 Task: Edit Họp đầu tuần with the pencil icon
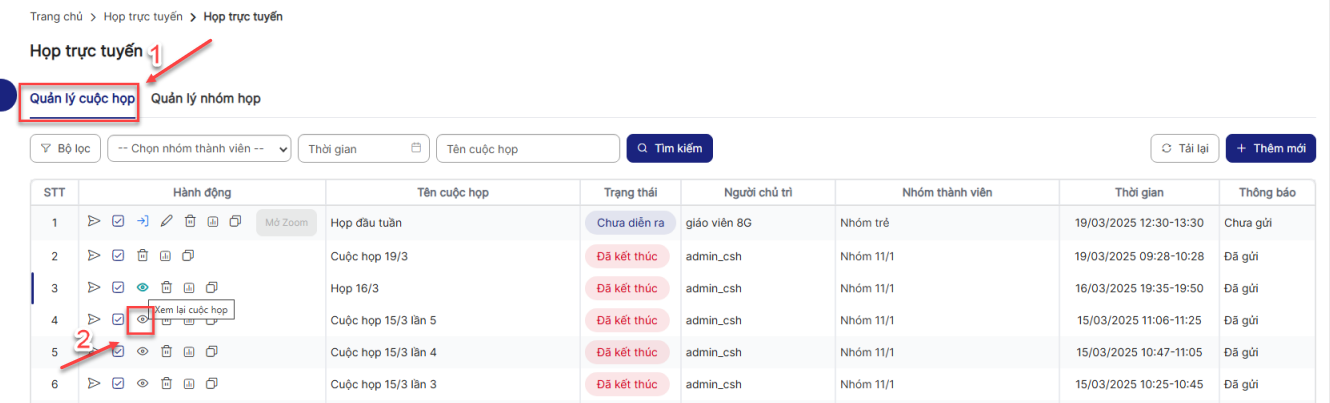click(166, 222)
